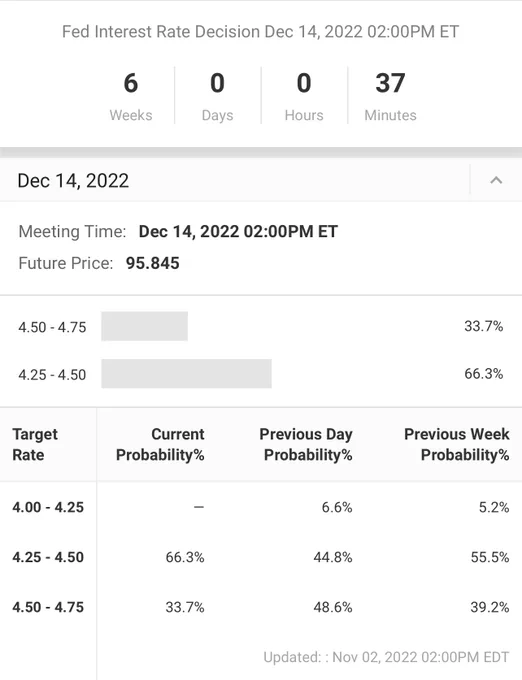
Task: Select the 4.50 - 4.75 probability bar
Action: [x=144, y=326]
